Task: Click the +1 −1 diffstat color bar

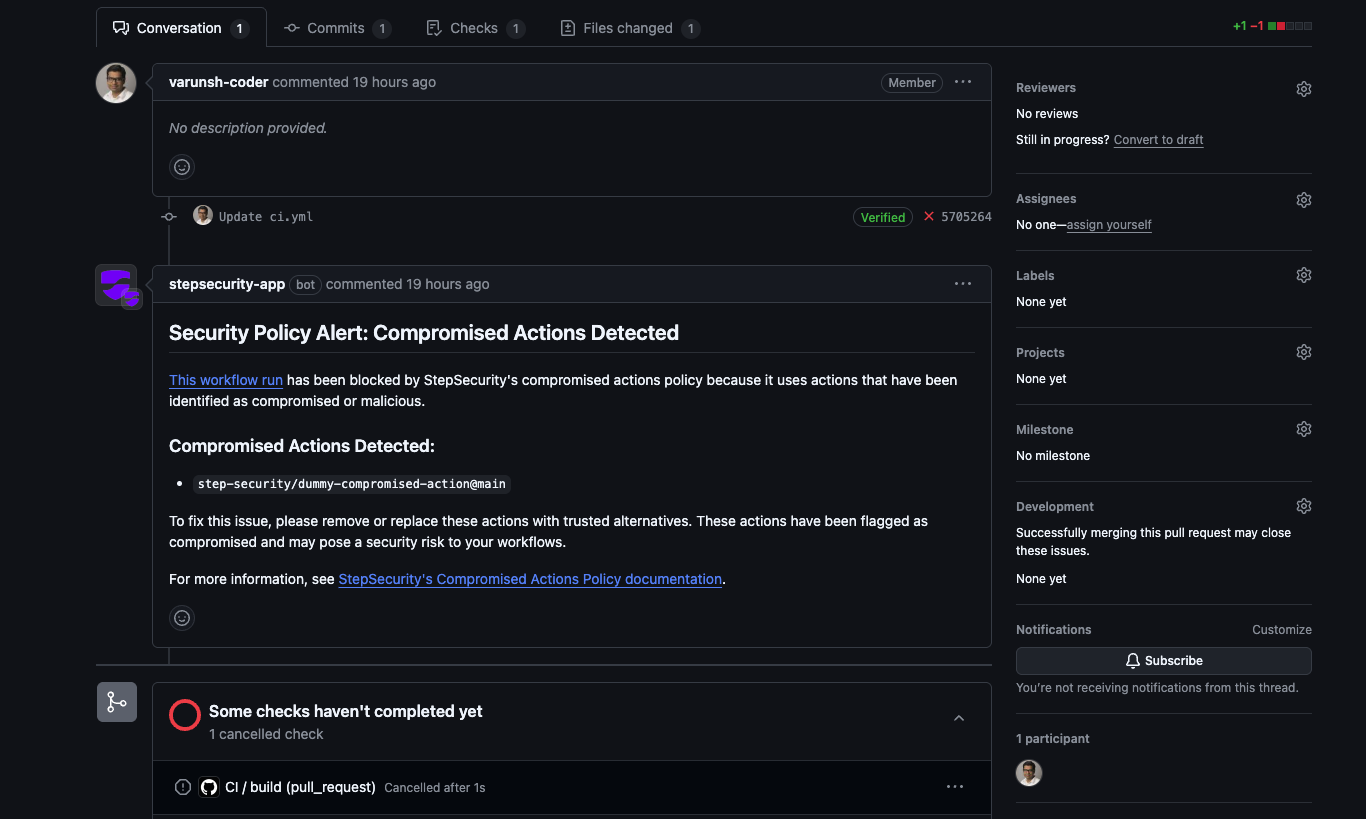Action: click(1290, 26)
